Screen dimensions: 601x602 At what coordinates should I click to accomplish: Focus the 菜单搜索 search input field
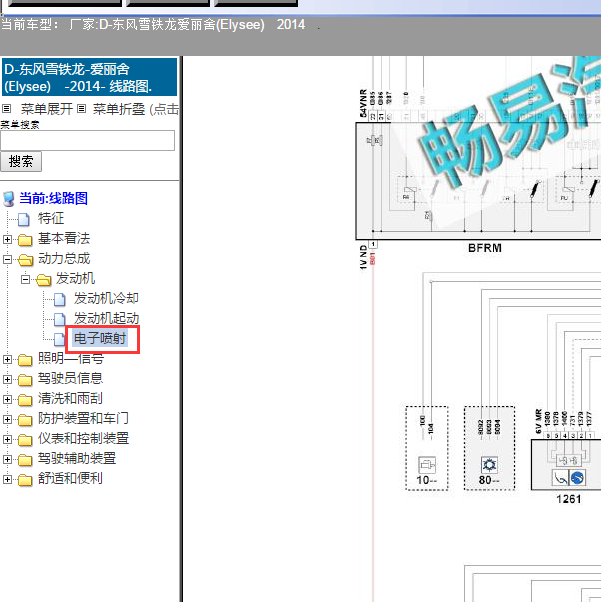(88, 141)
